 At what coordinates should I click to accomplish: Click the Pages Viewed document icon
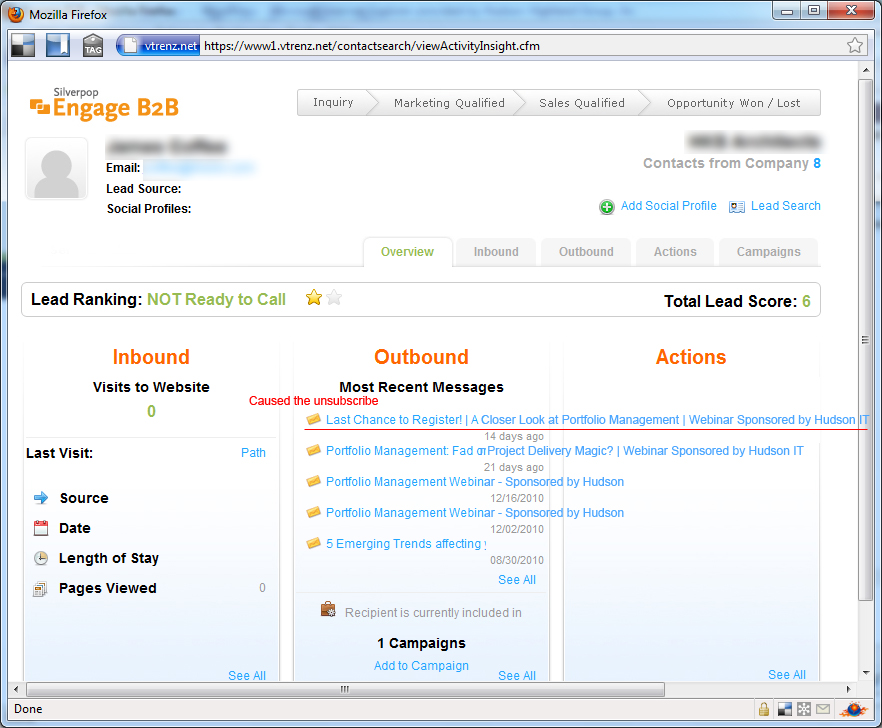[x=40, y=588]
